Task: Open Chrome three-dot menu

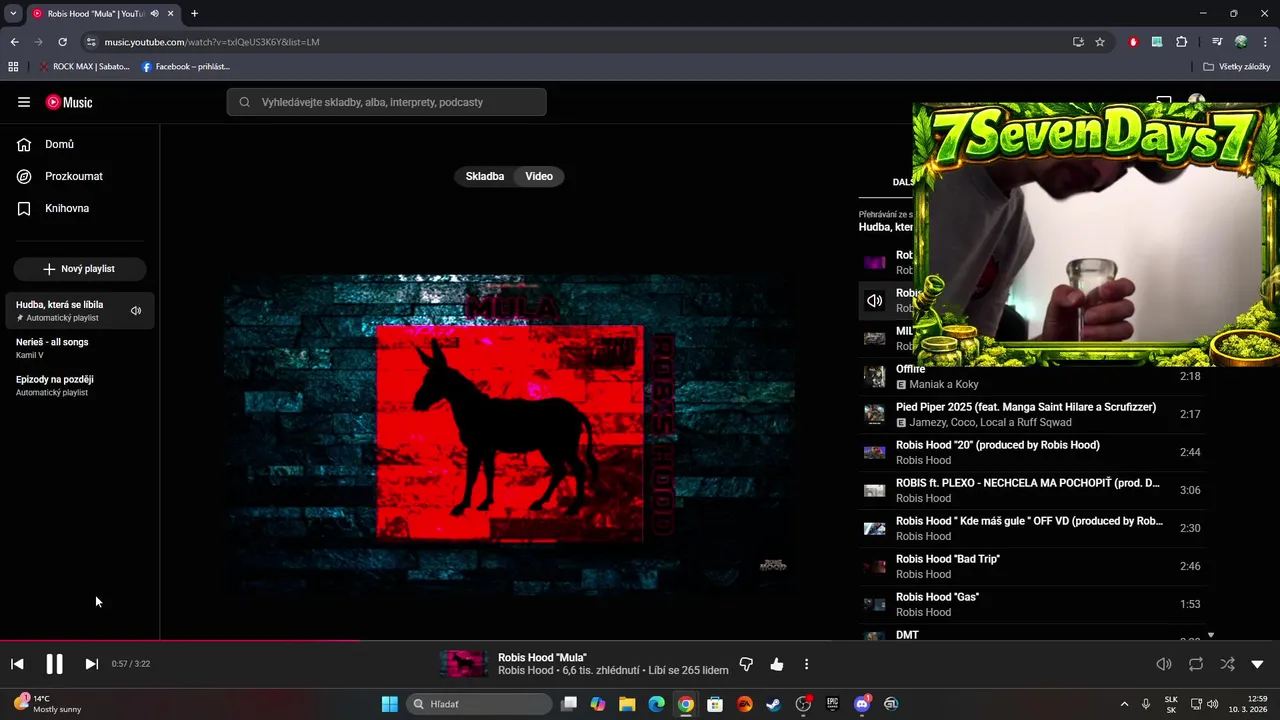Action: tap(1265, 42)
